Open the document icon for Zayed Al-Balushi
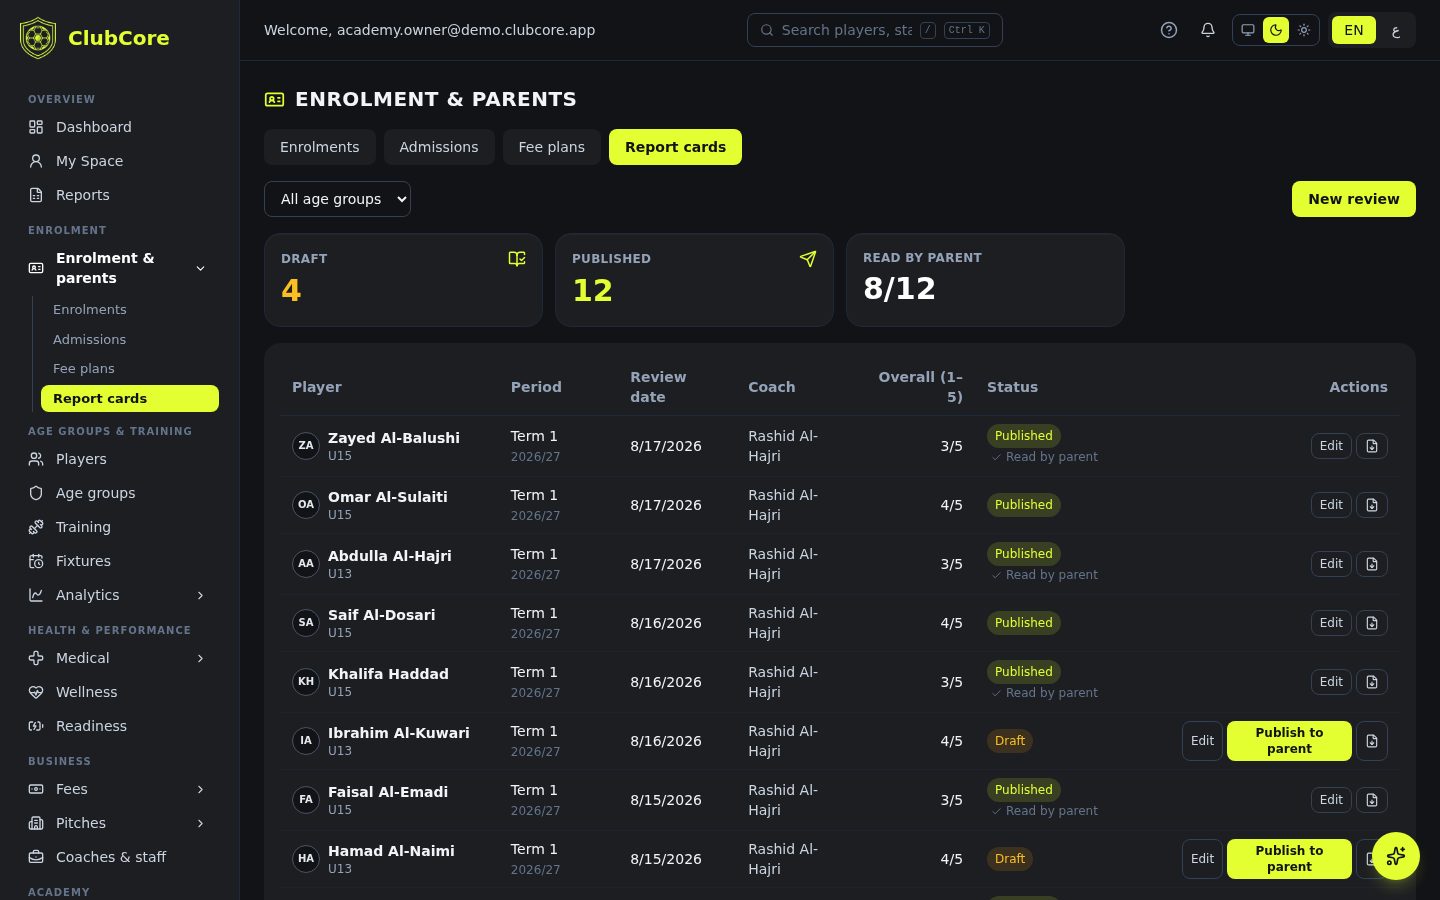Image resolution: width=1440 pixels, height=900 pixels. (x=1372, y=446)
